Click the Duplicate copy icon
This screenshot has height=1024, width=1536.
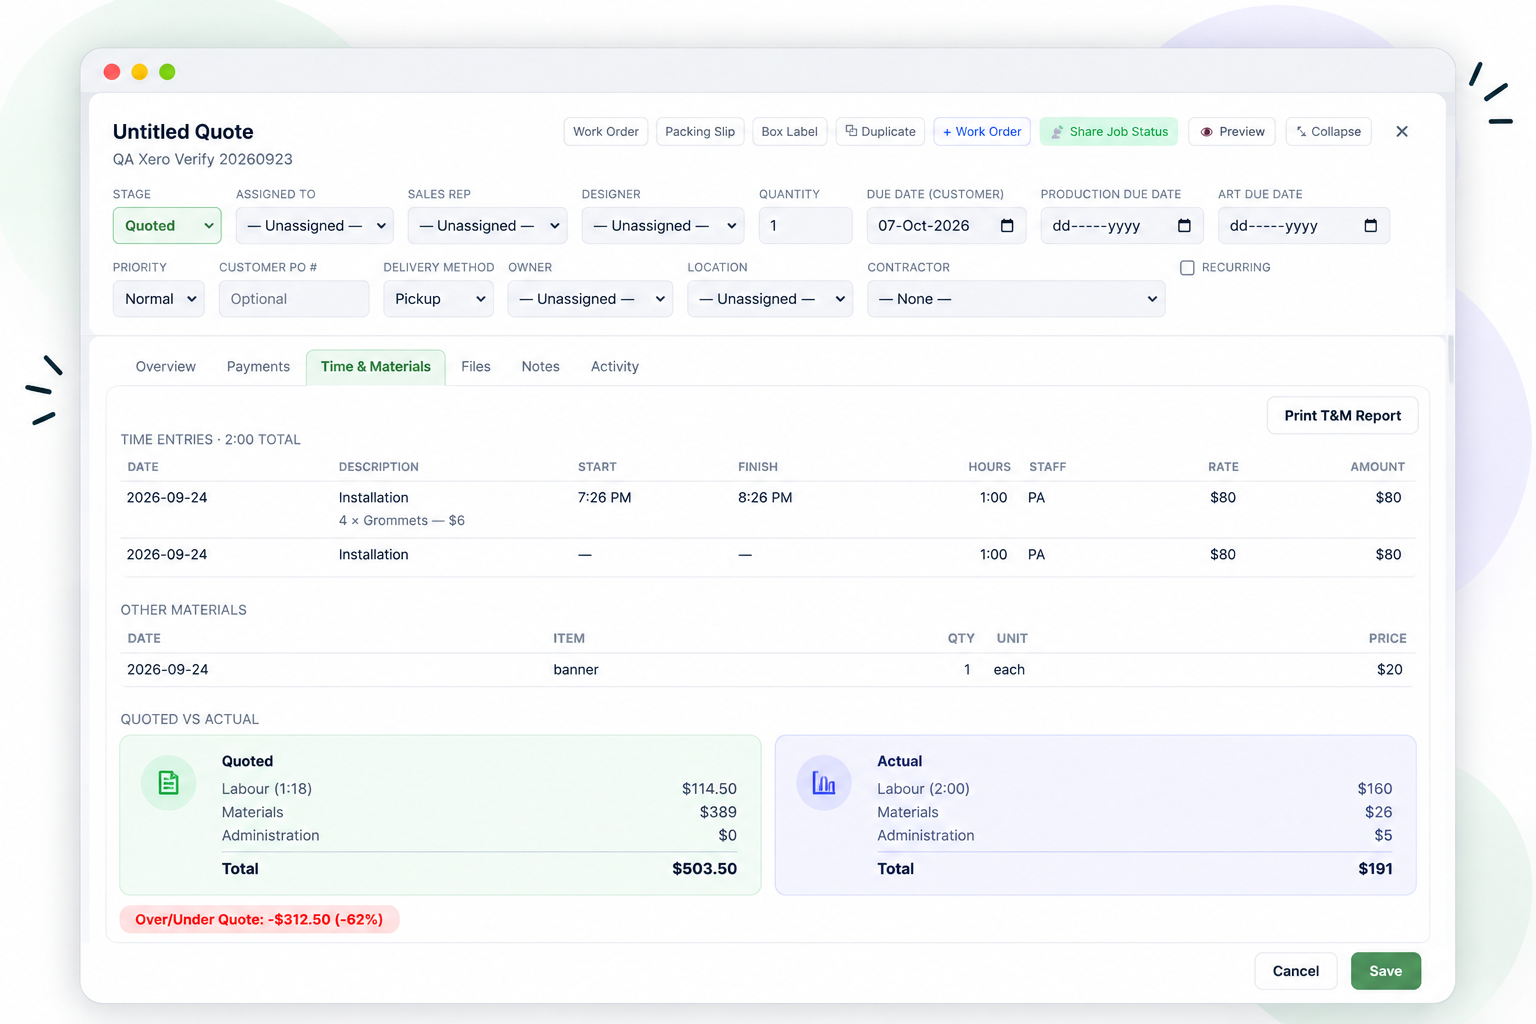(851, 131)
